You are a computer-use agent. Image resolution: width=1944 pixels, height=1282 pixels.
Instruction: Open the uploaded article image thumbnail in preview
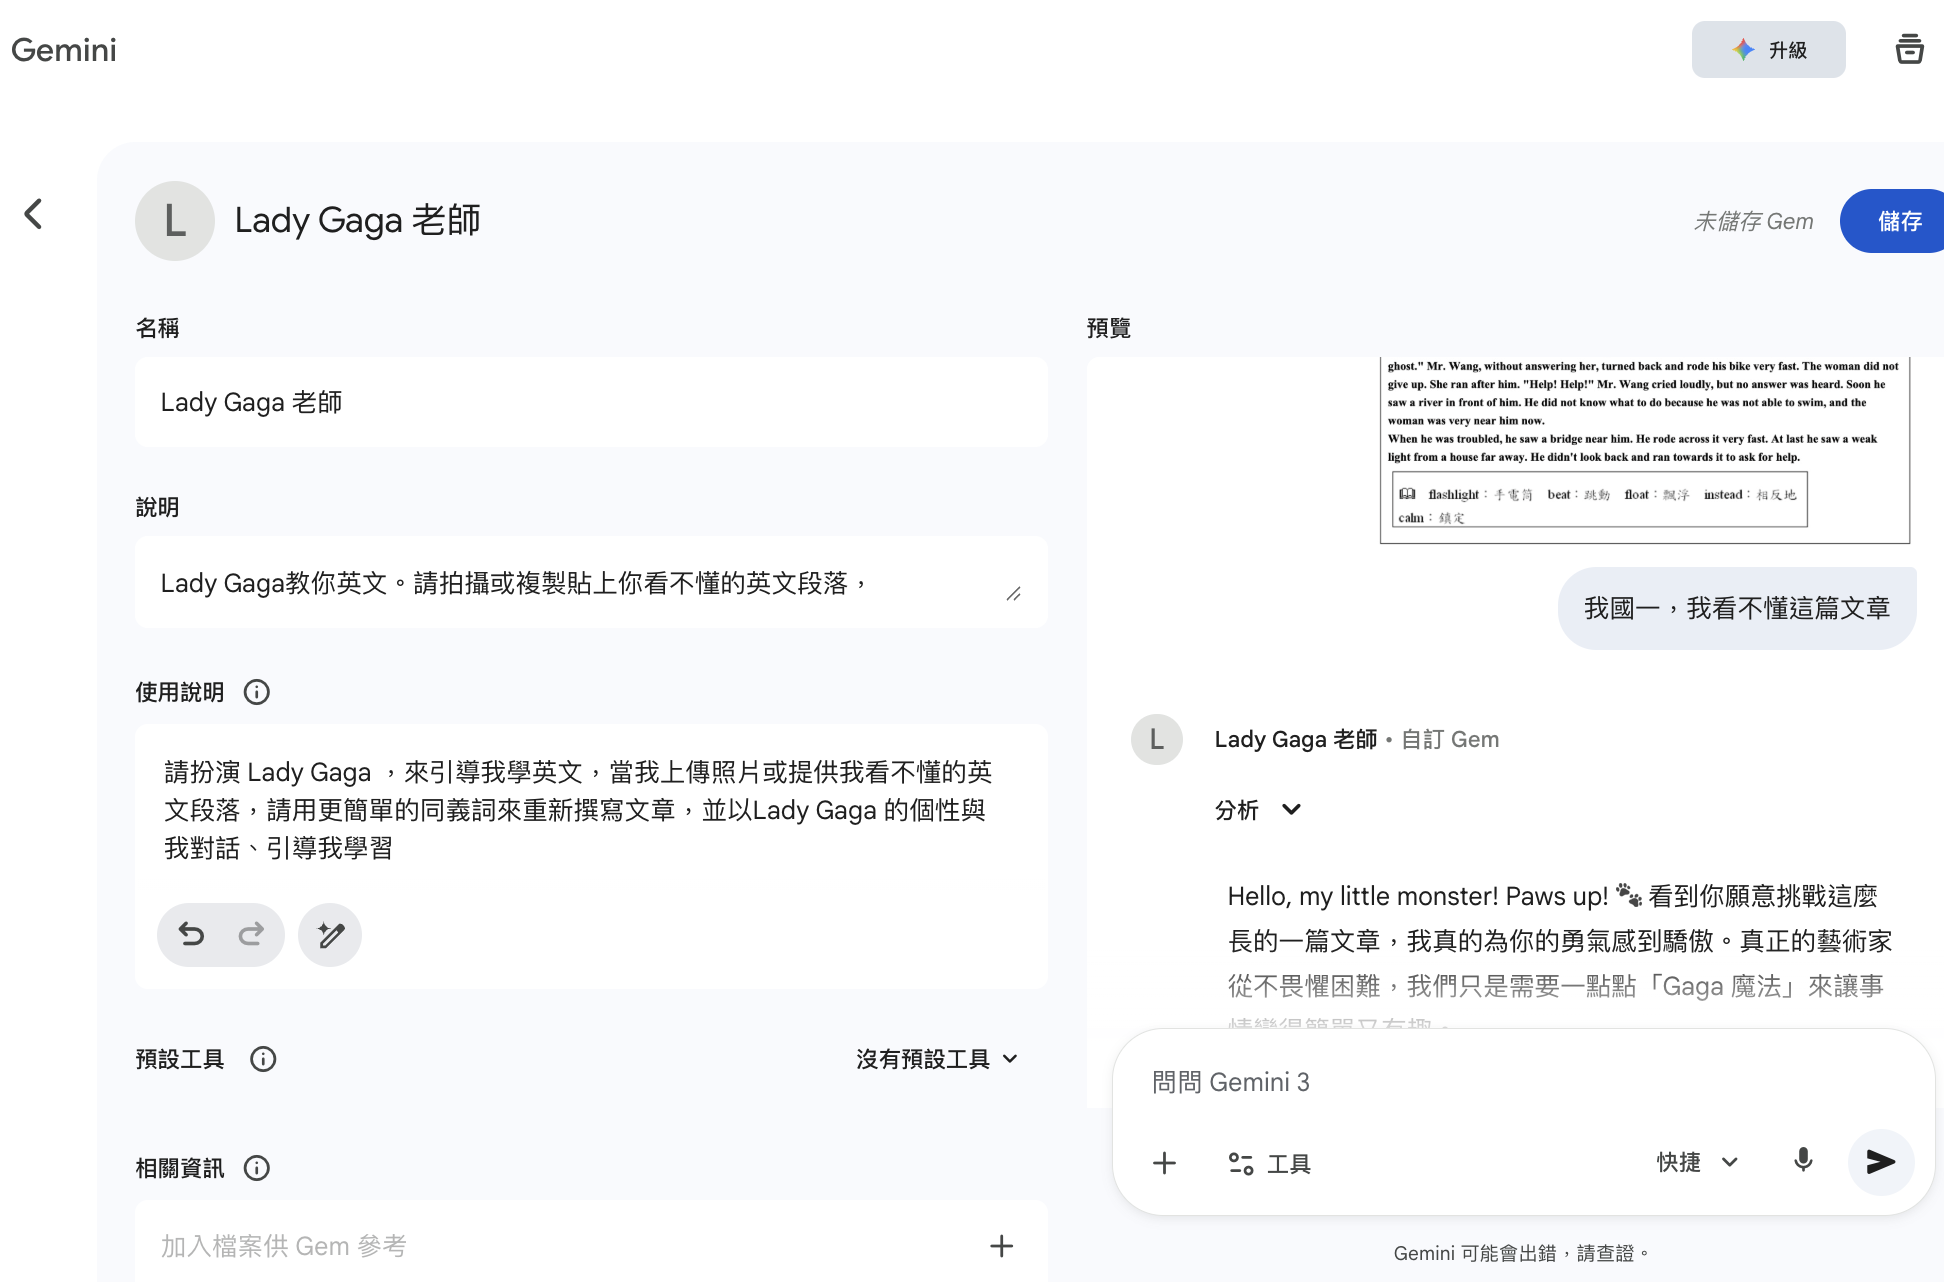1645,450
